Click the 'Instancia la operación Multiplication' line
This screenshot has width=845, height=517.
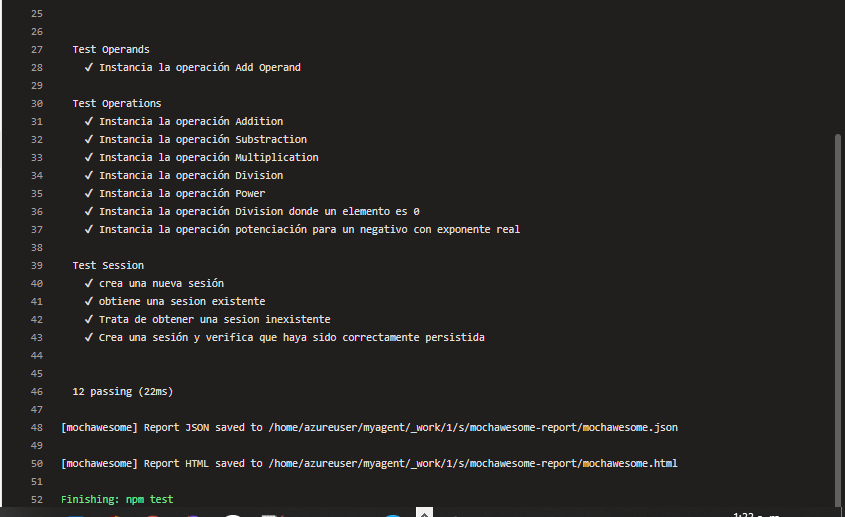click(202, 157)
